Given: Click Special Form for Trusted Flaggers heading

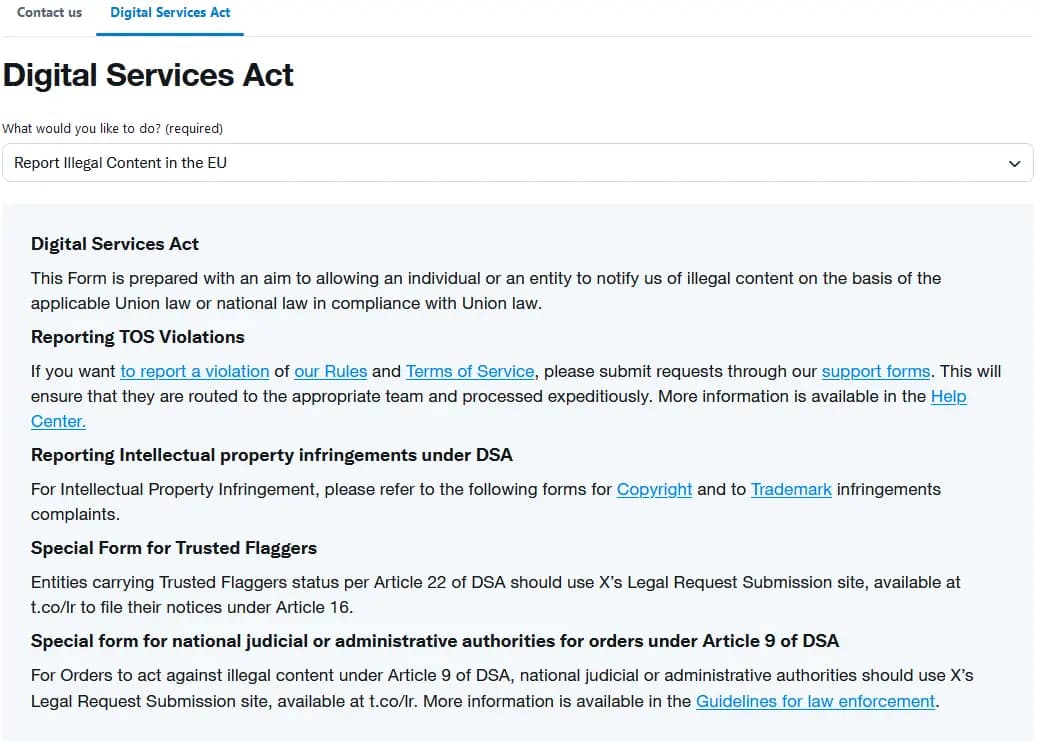Looking at the screenshot, I should pyautogui.click(x=174, y=548).
